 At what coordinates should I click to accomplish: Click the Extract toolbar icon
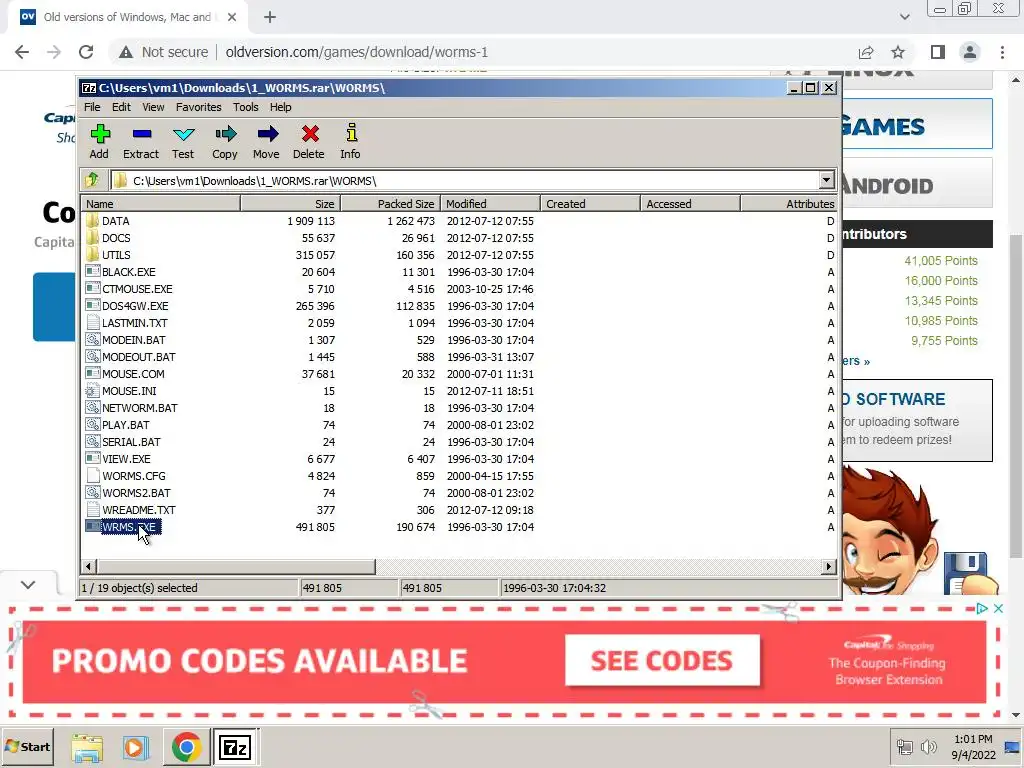point(142,135)
